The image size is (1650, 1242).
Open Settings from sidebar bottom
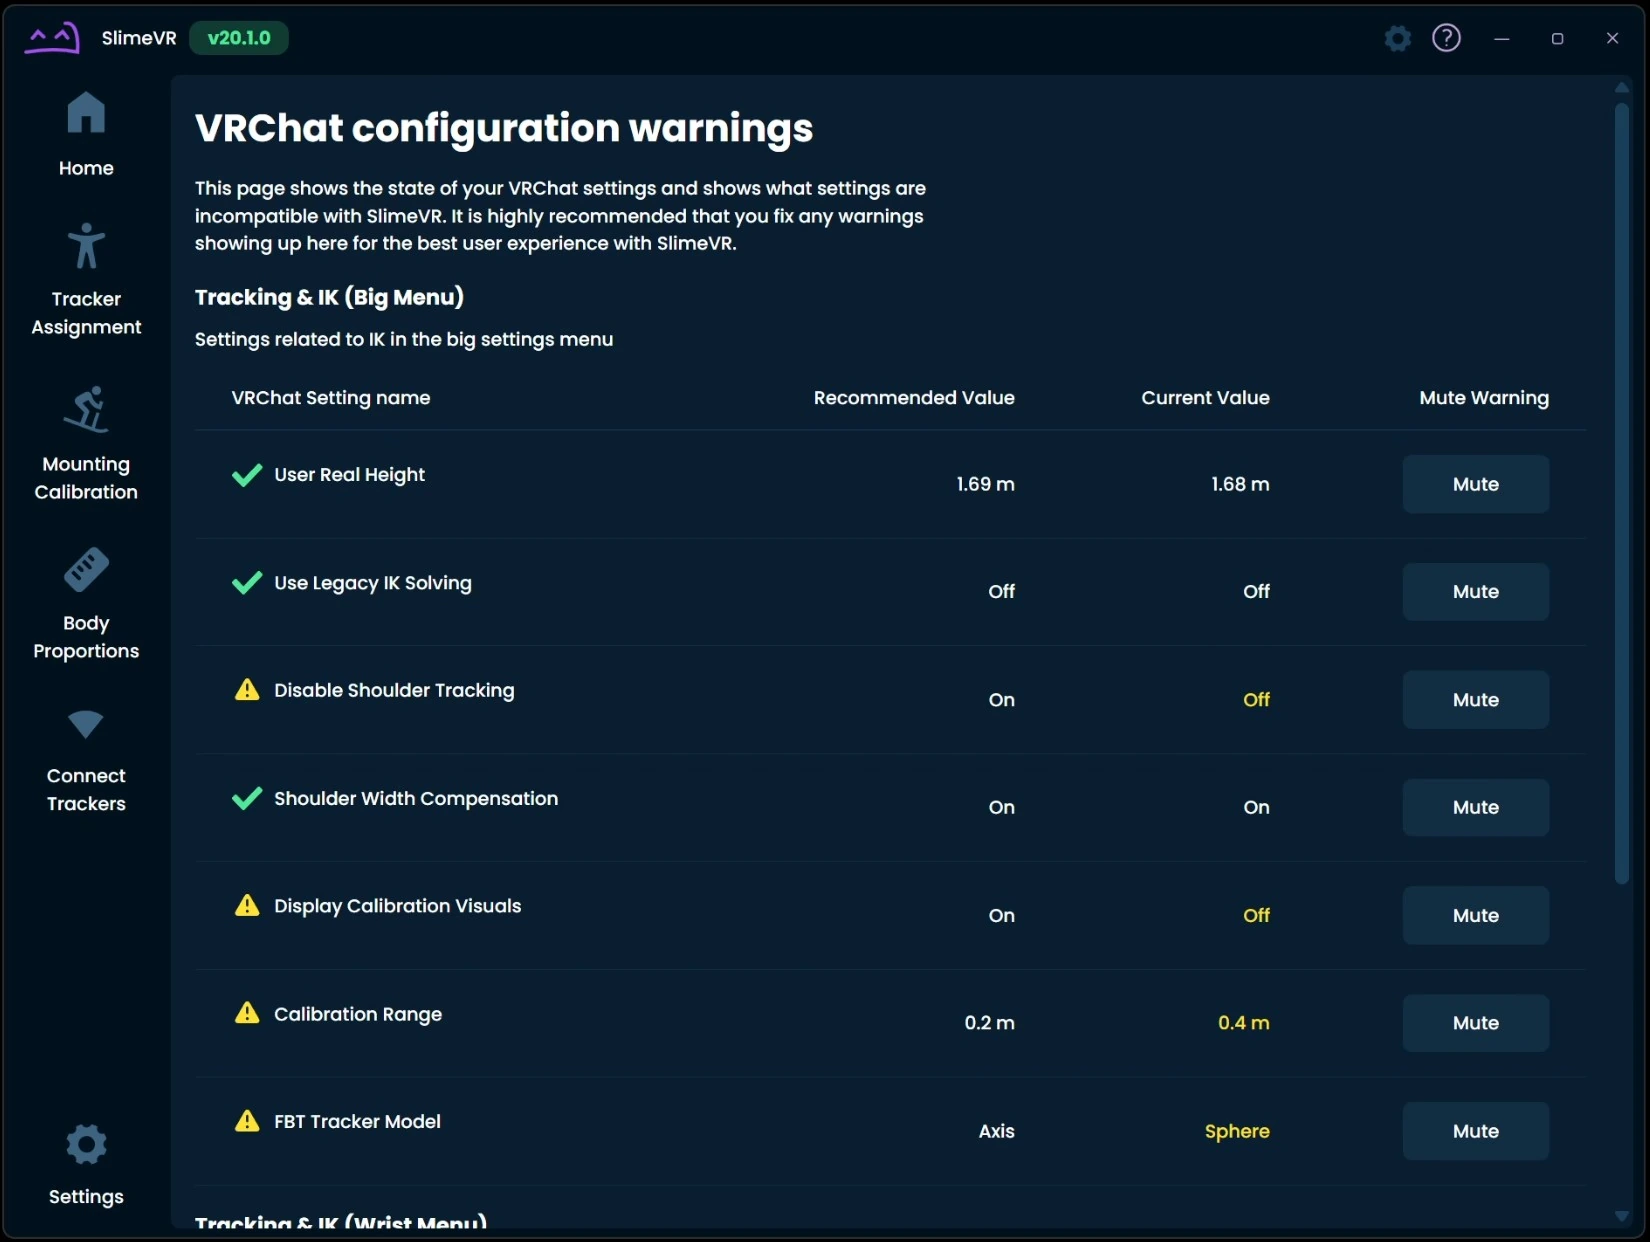[x=86, y=1165]
